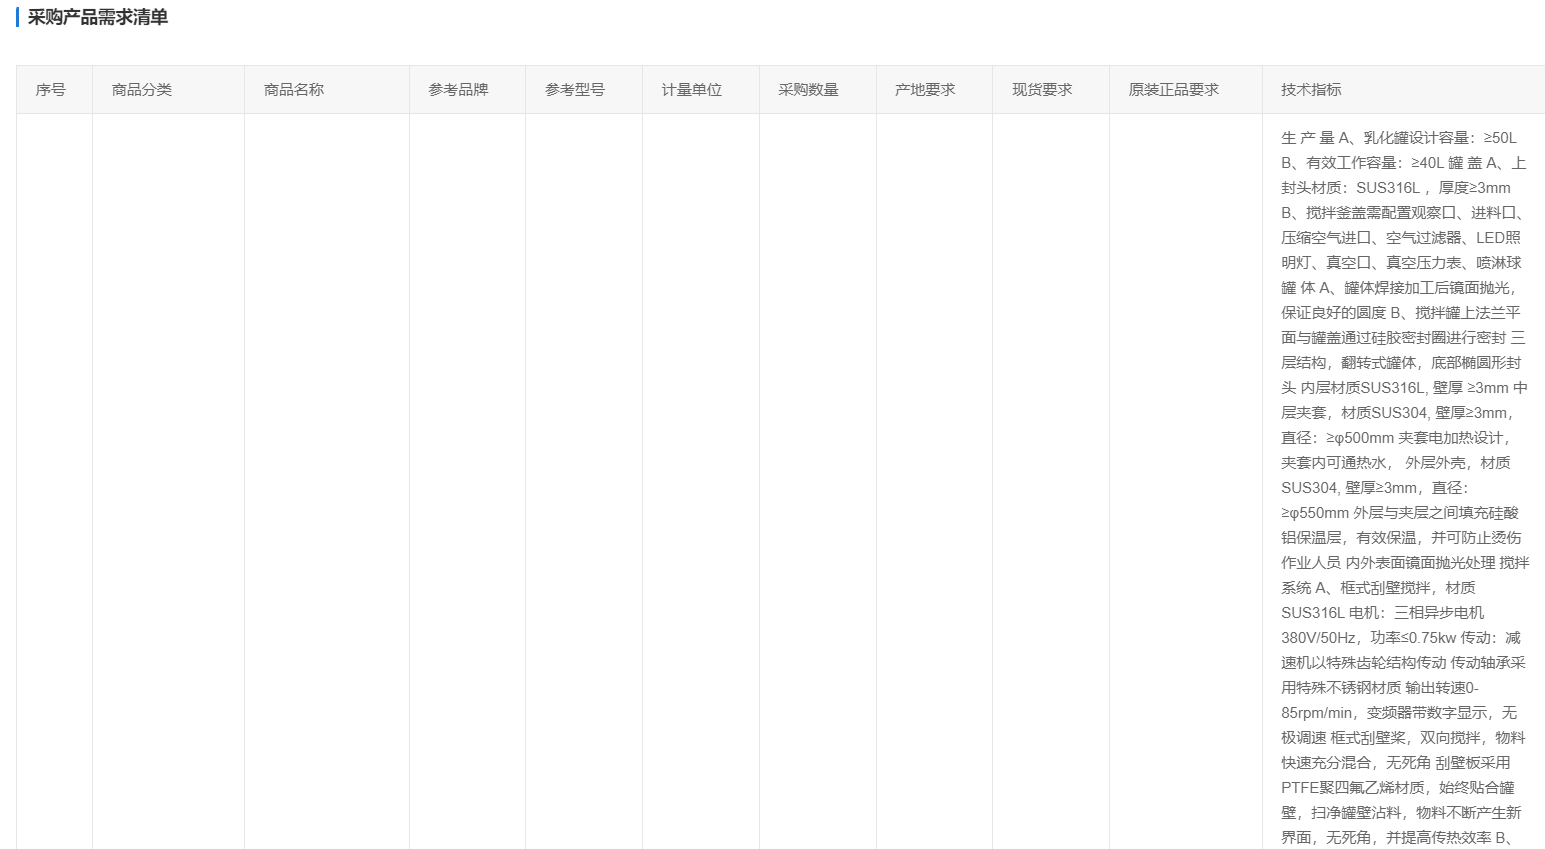Click the 商品分类 column header
The height and width of the screenshot is (849, 1545).
click(x=142, y=90)
